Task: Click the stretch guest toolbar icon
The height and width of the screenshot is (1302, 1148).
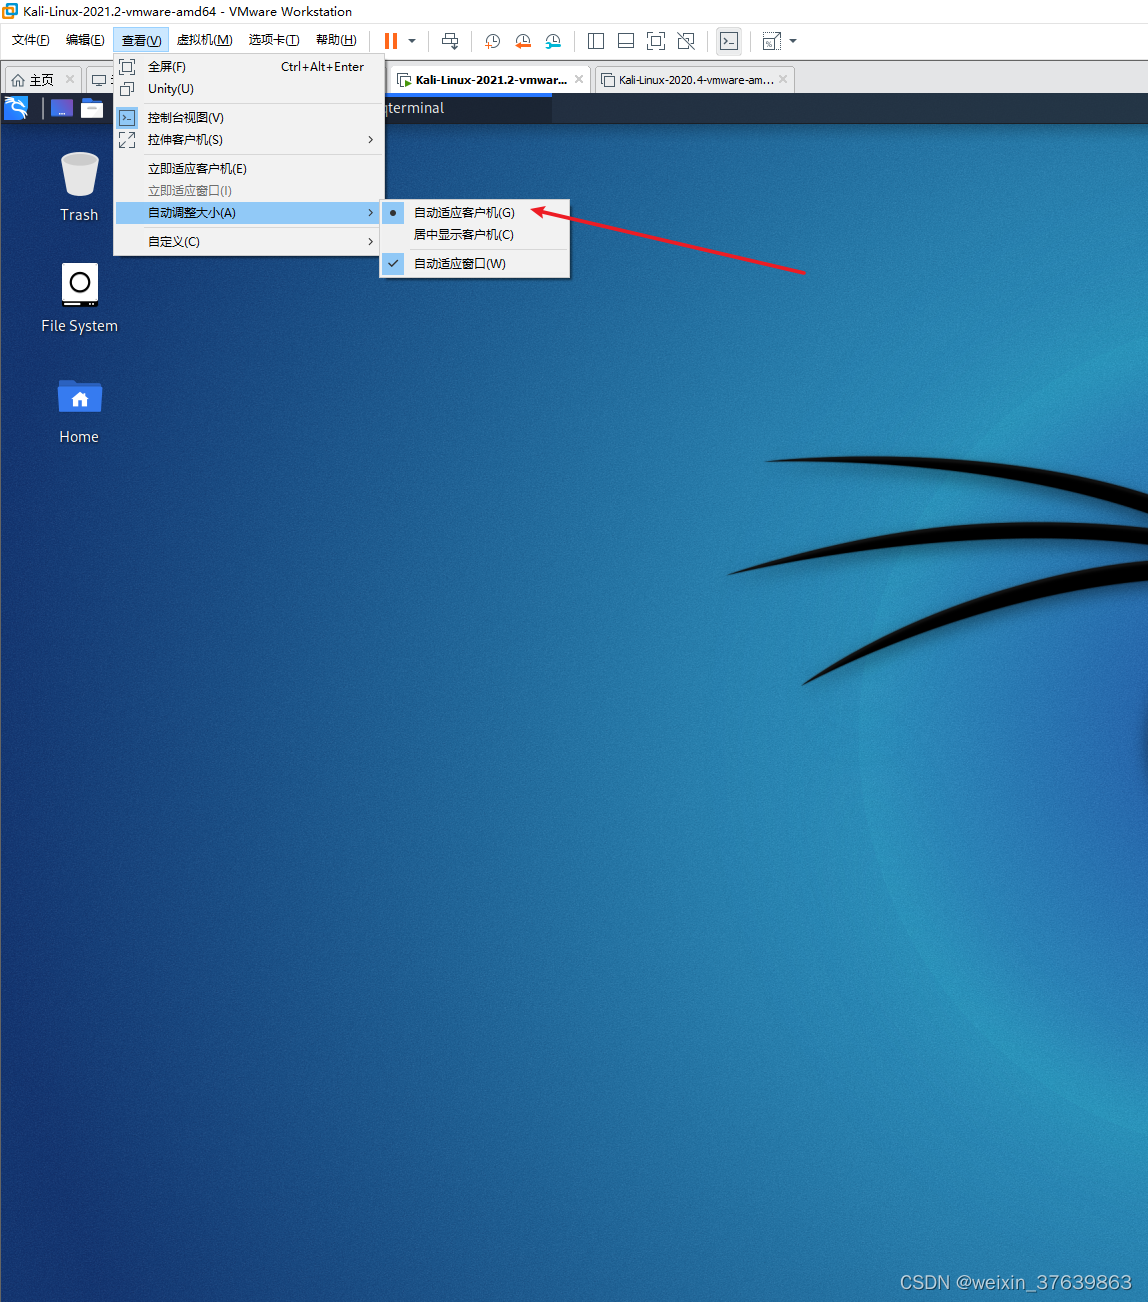Action: 772,41
